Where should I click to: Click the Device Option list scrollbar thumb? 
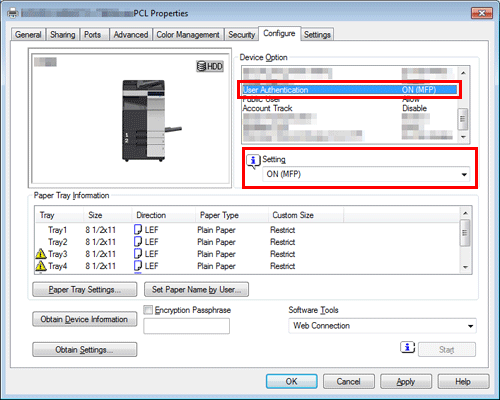(x=463, y=119)
